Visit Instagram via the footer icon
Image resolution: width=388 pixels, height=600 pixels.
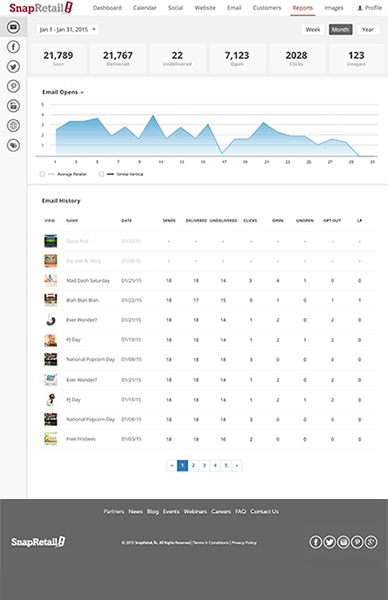coord(343,542)
